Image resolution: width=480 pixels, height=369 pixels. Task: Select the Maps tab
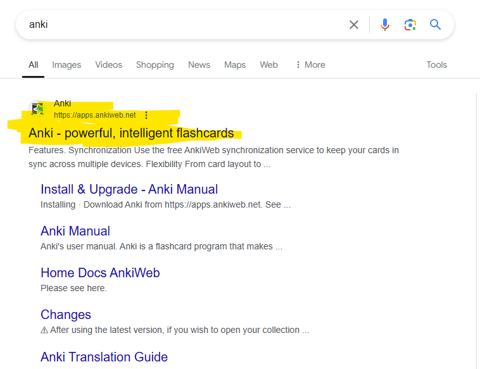click(x=235, y=65)
